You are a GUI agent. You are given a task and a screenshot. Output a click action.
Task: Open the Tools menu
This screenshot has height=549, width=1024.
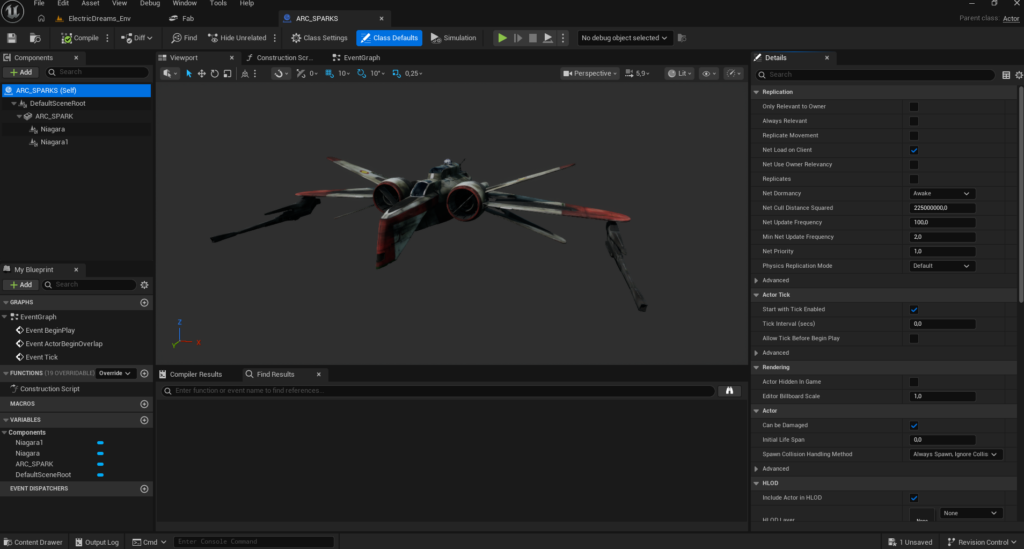click(218, 3)
